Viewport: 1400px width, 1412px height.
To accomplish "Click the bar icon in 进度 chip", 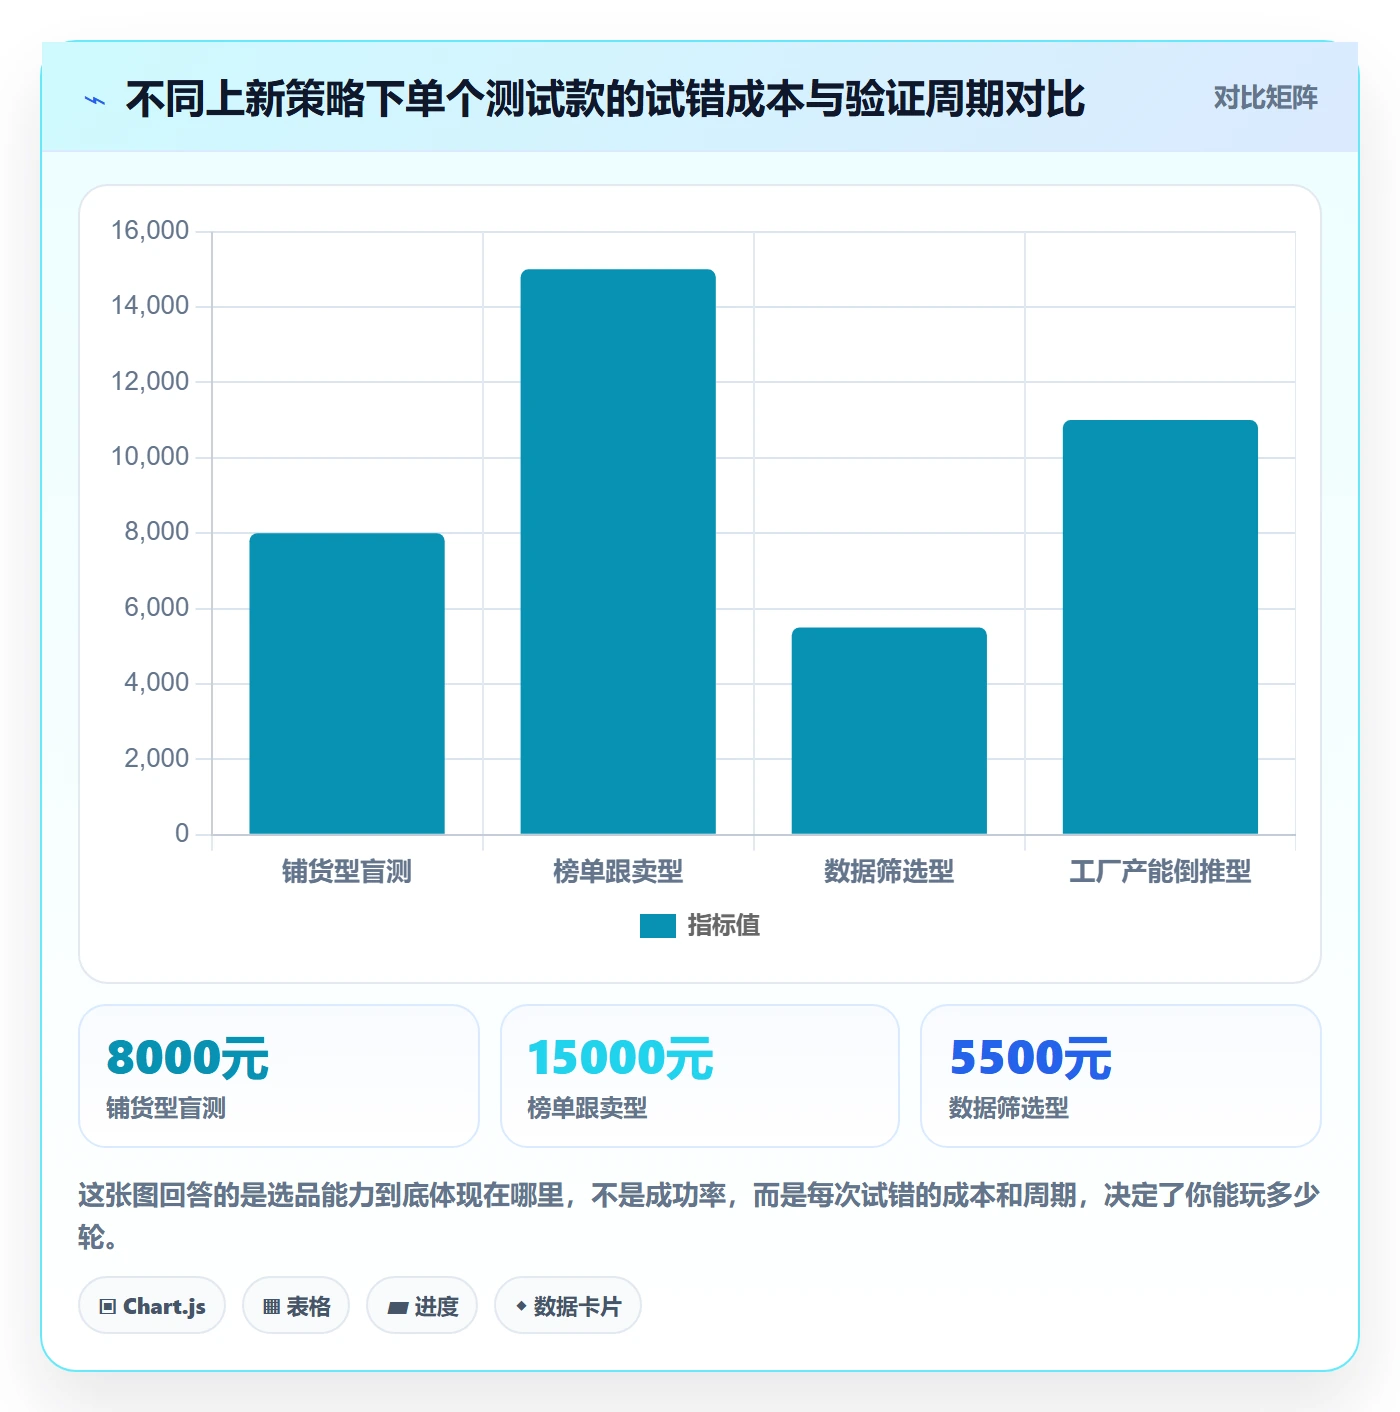I will point(397,1308).
